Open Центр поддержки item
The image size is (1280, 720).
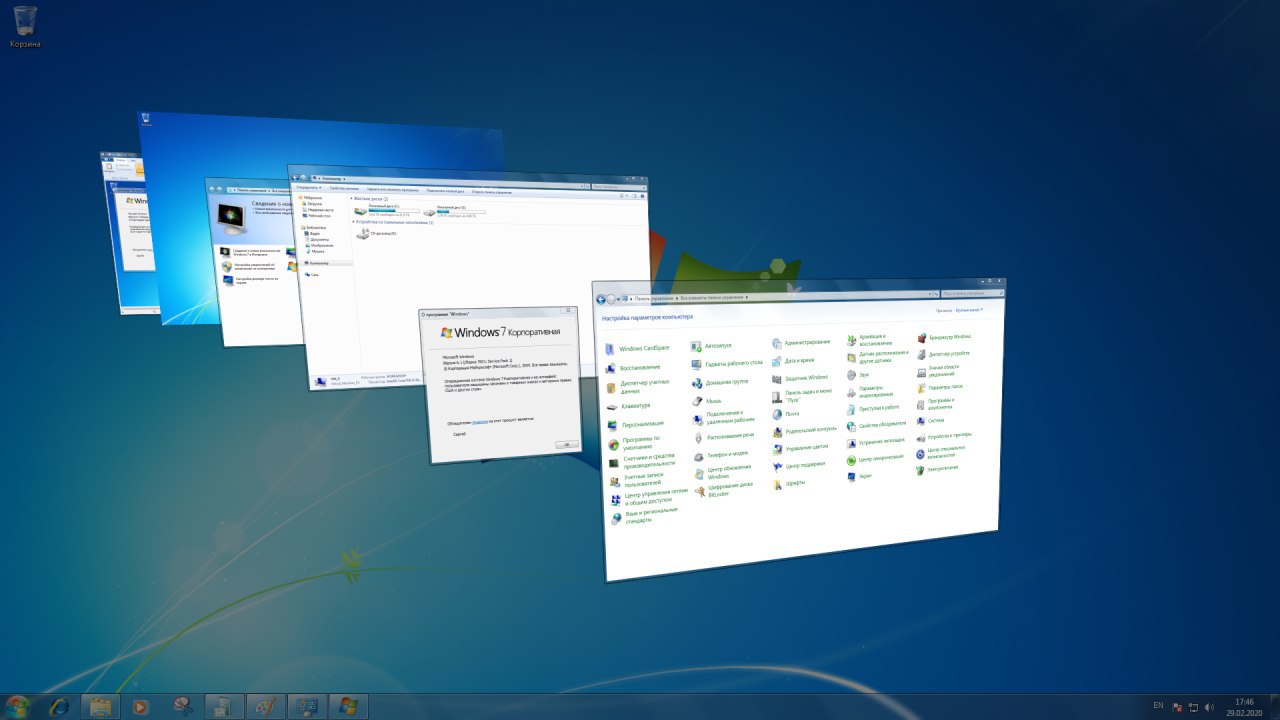click(799, 466)
